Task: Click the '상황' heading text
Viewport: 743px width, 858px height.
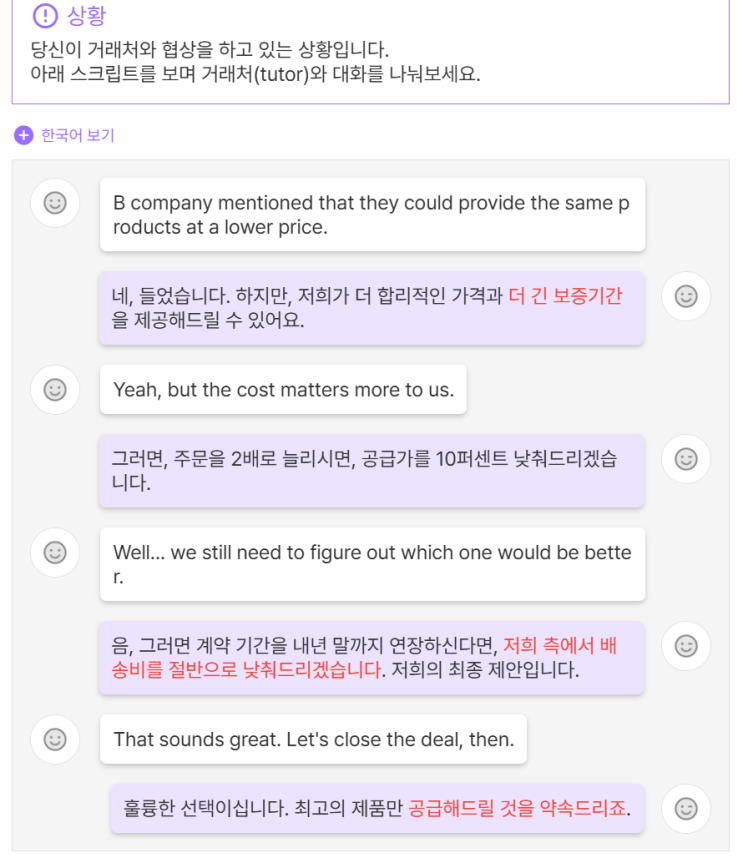Action: [87, 16]
